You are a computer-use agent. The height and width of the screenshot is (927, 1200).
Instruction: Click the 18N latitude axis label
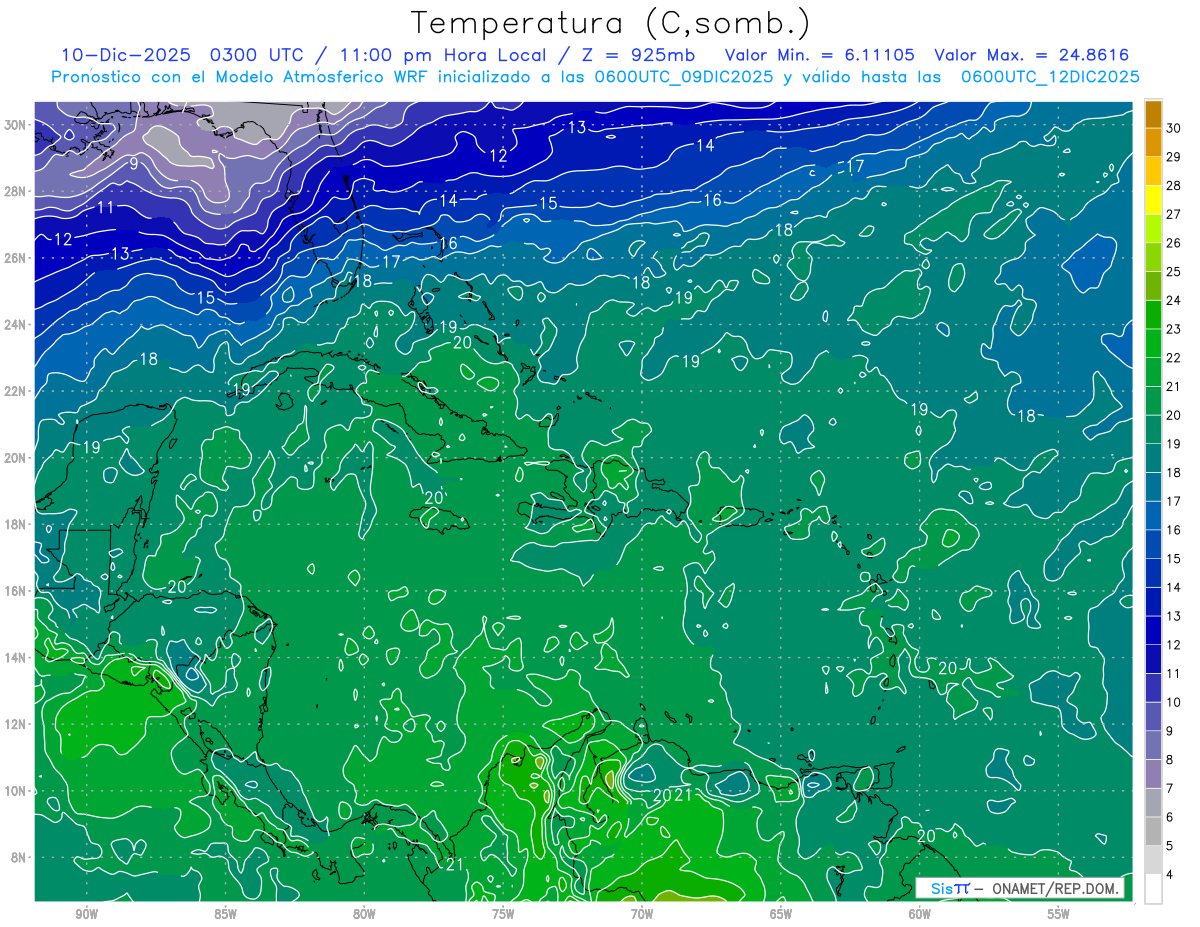[x=16, y=525]
